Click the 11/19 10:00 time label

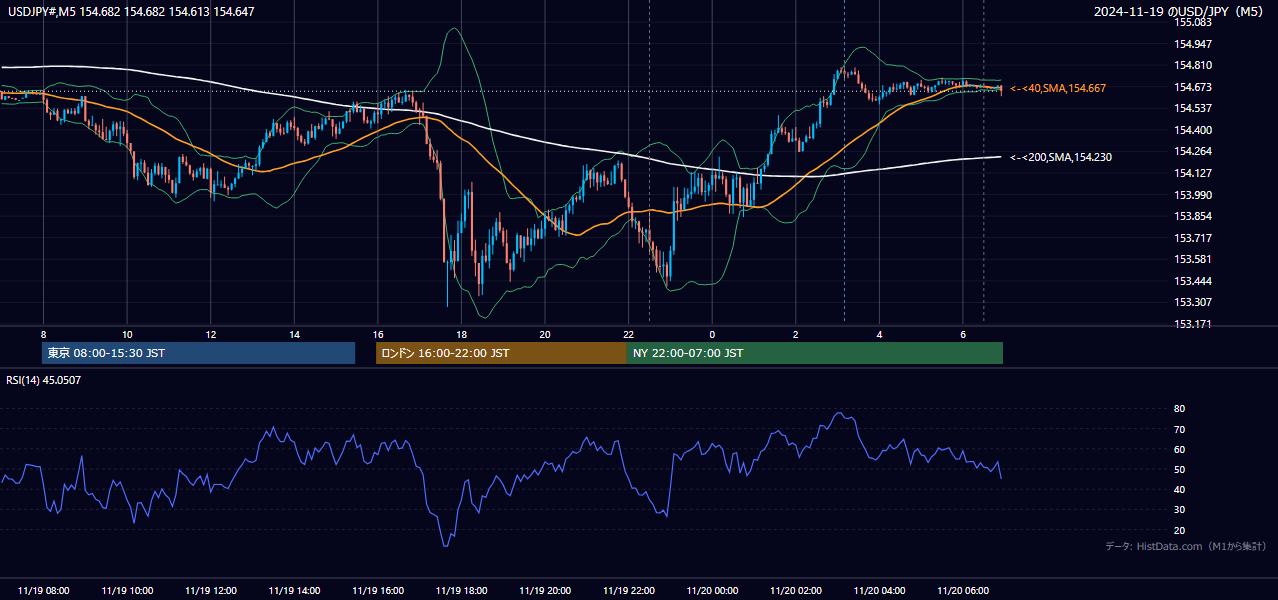(x=127, y=591)
